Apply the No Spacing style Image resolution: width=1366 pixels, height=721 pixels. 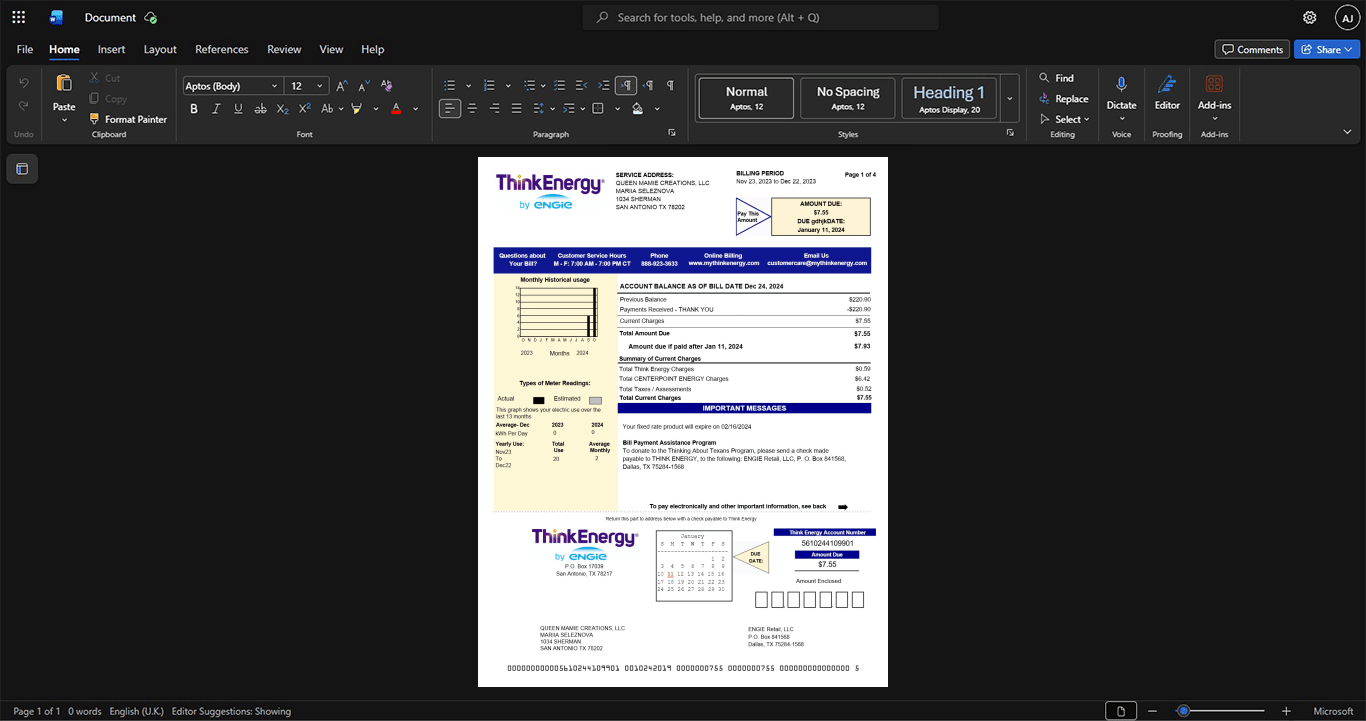point(848,98)
